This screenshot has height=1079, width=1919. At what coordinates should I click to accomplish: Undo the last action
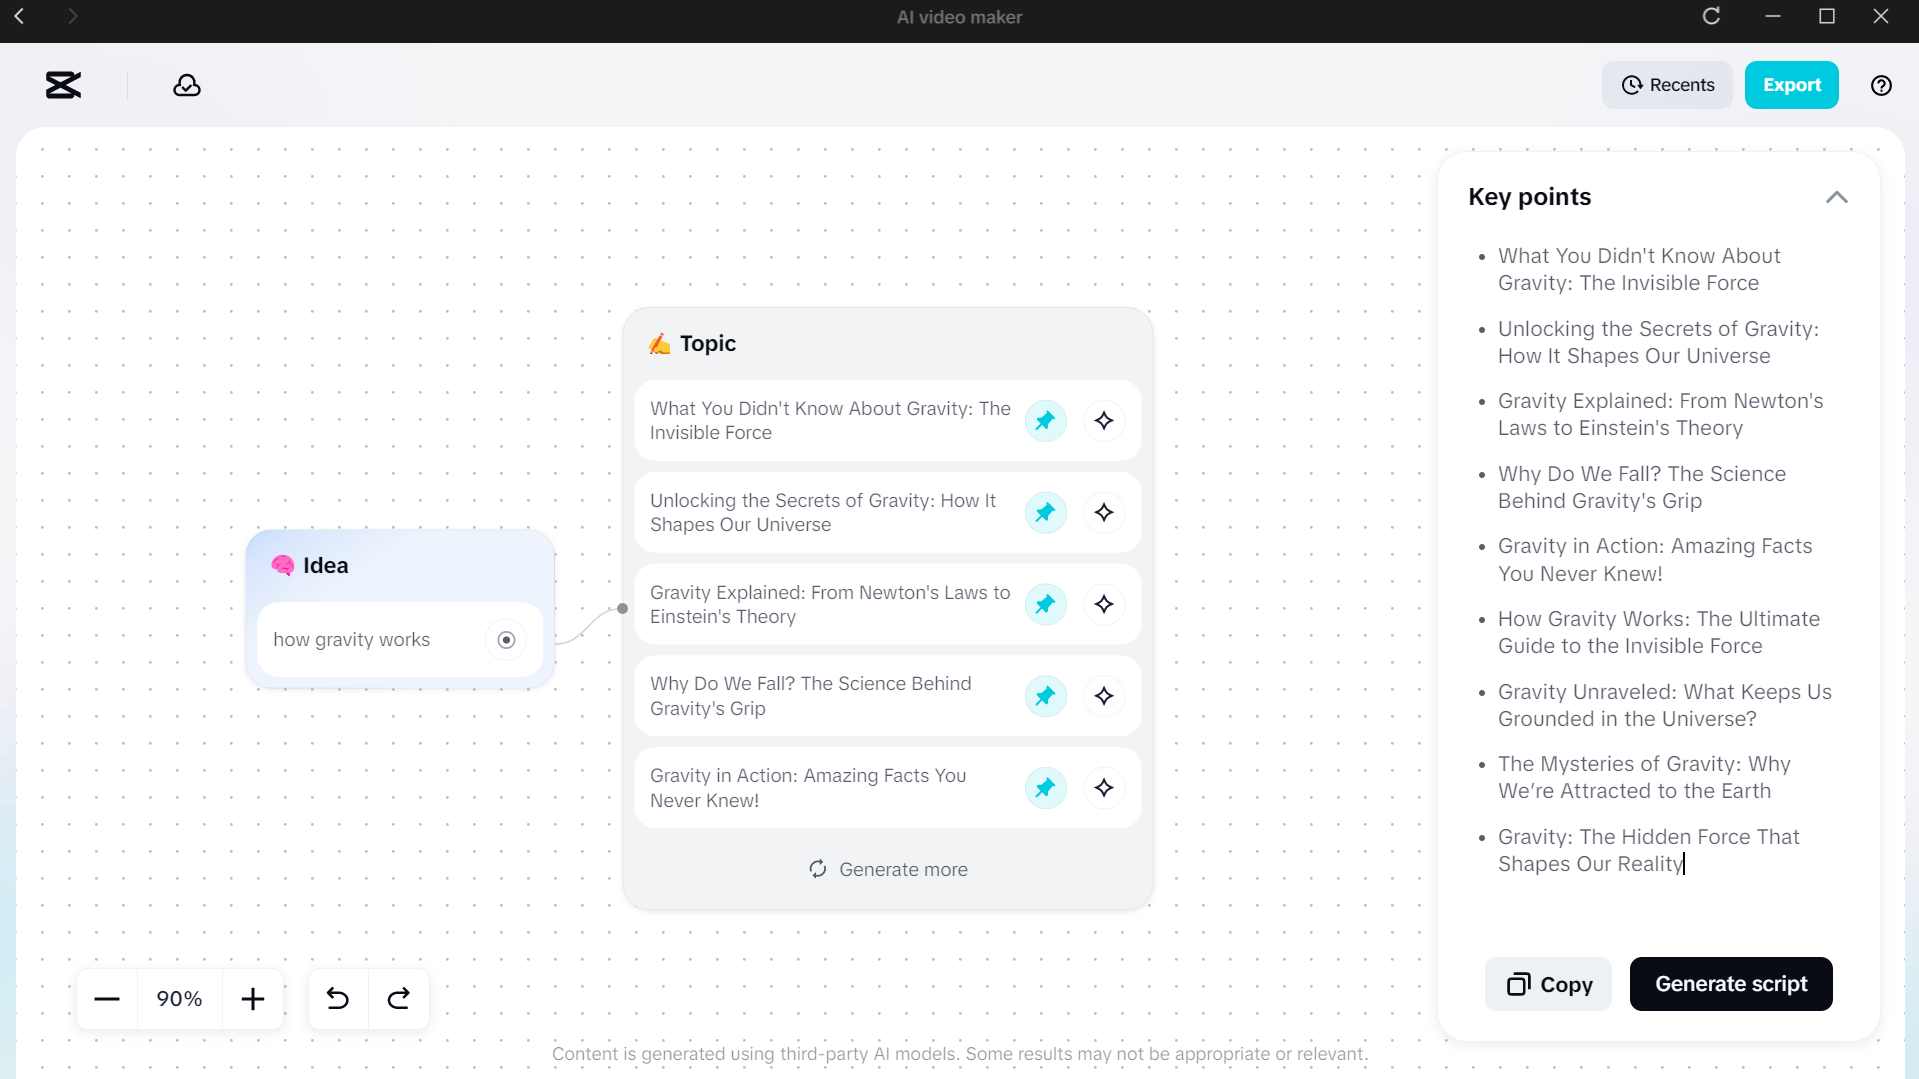(338, 999)
